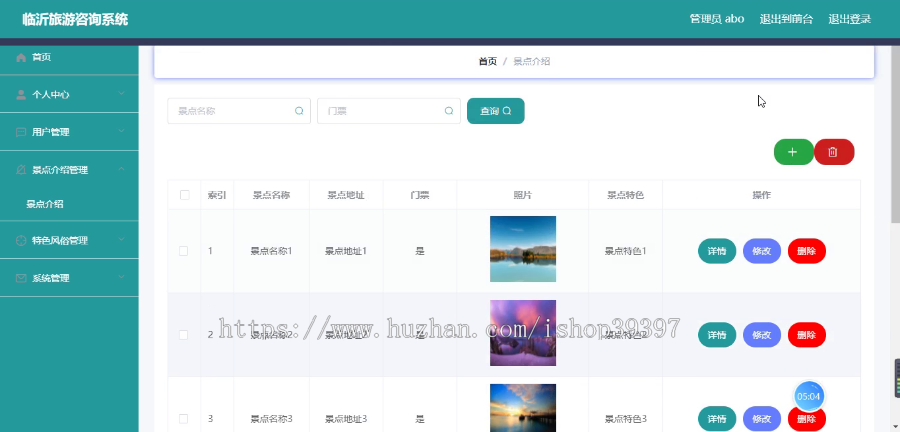900x432 pixels.
Task: Click the home icon beside 首页
Action: point(21,57)
